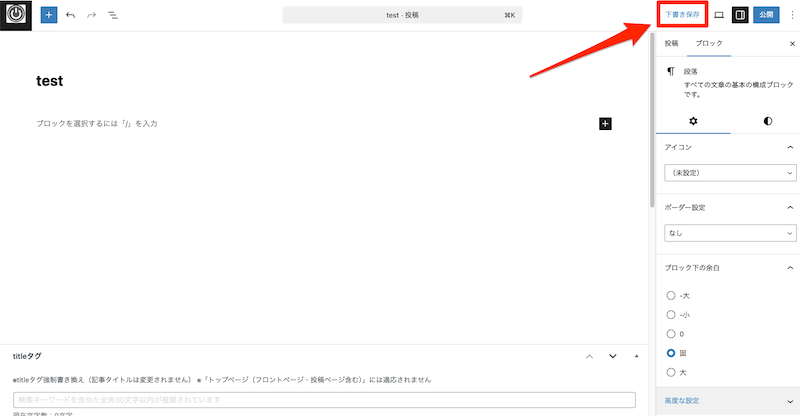800x416 pixels.
Task: Redo the last undone edit
Action: click(91, 15)
